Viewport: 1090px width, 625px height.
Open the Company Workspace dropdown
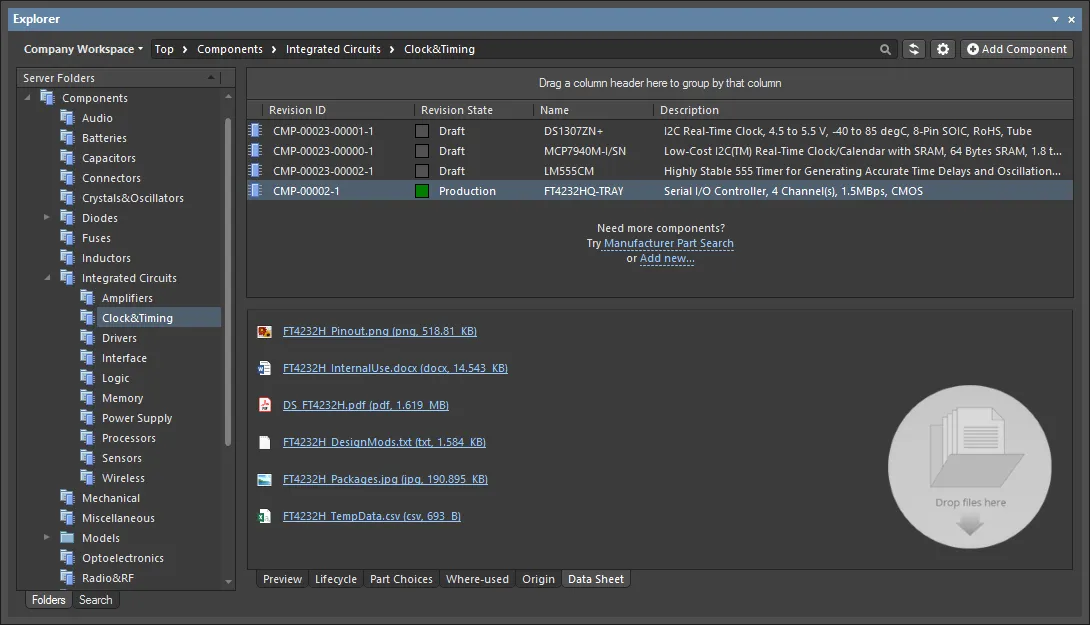pos(83,49)
